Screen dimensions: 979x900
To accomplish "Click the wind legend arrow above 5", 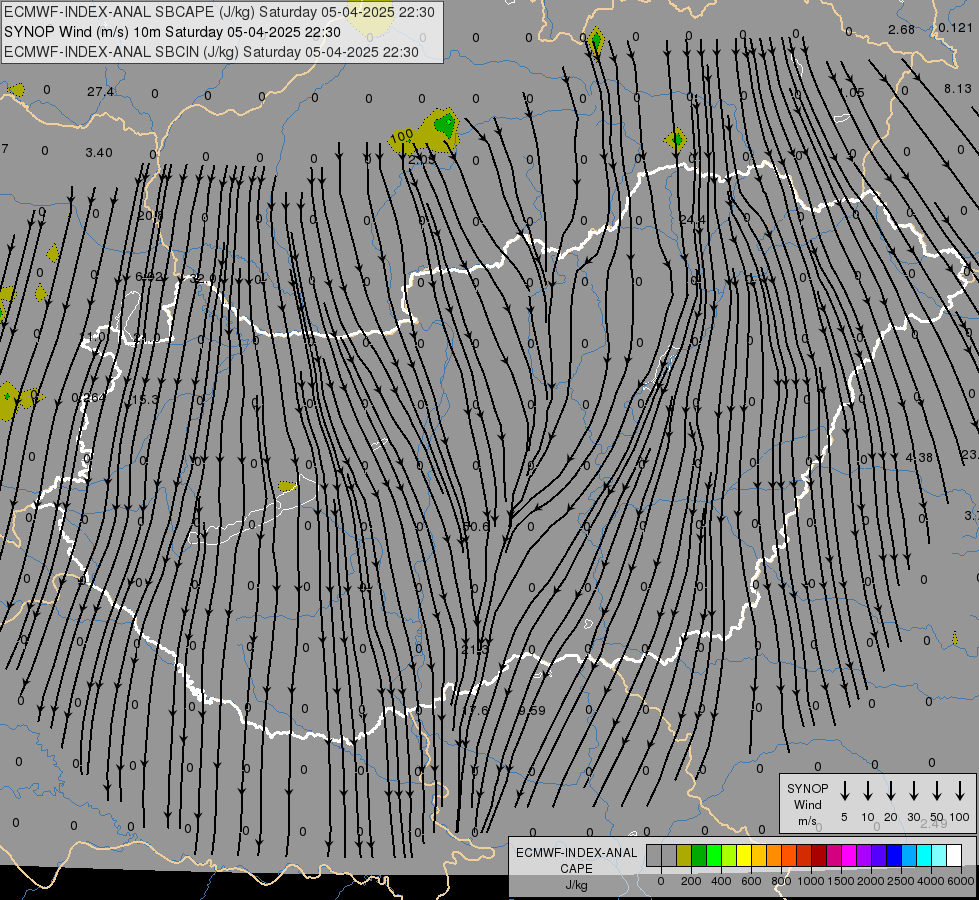I will [x=844, y=790].
